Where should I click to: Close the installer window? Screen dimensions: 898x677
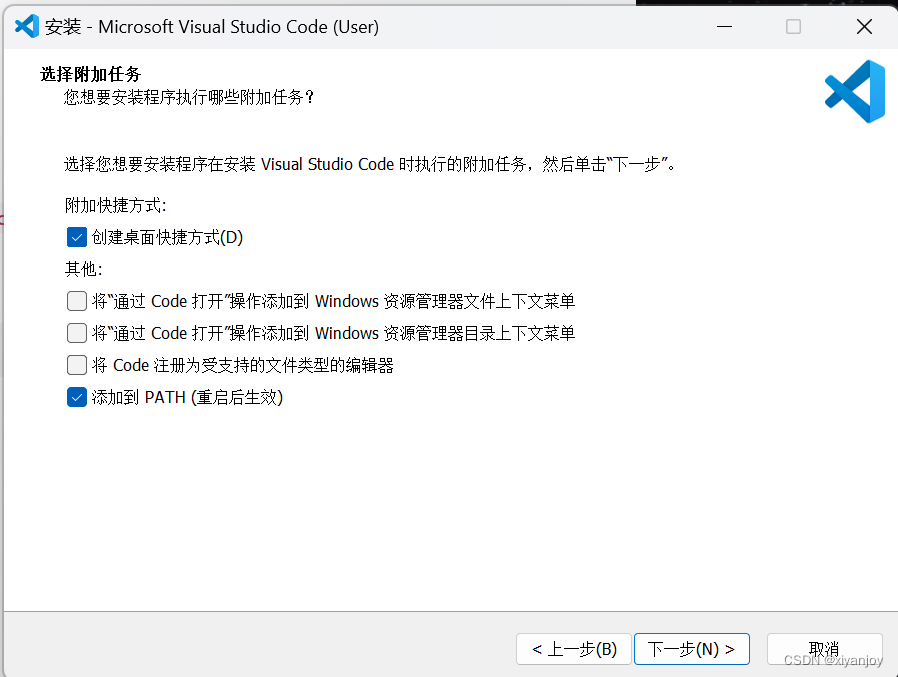point(864,26)
